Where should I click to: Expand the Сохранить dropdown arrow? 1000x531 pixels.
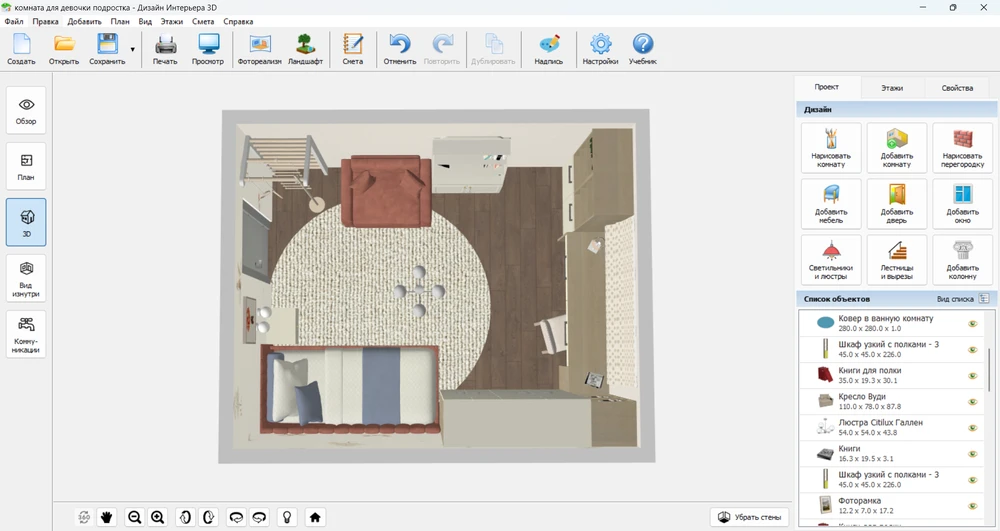click(133, 49)
